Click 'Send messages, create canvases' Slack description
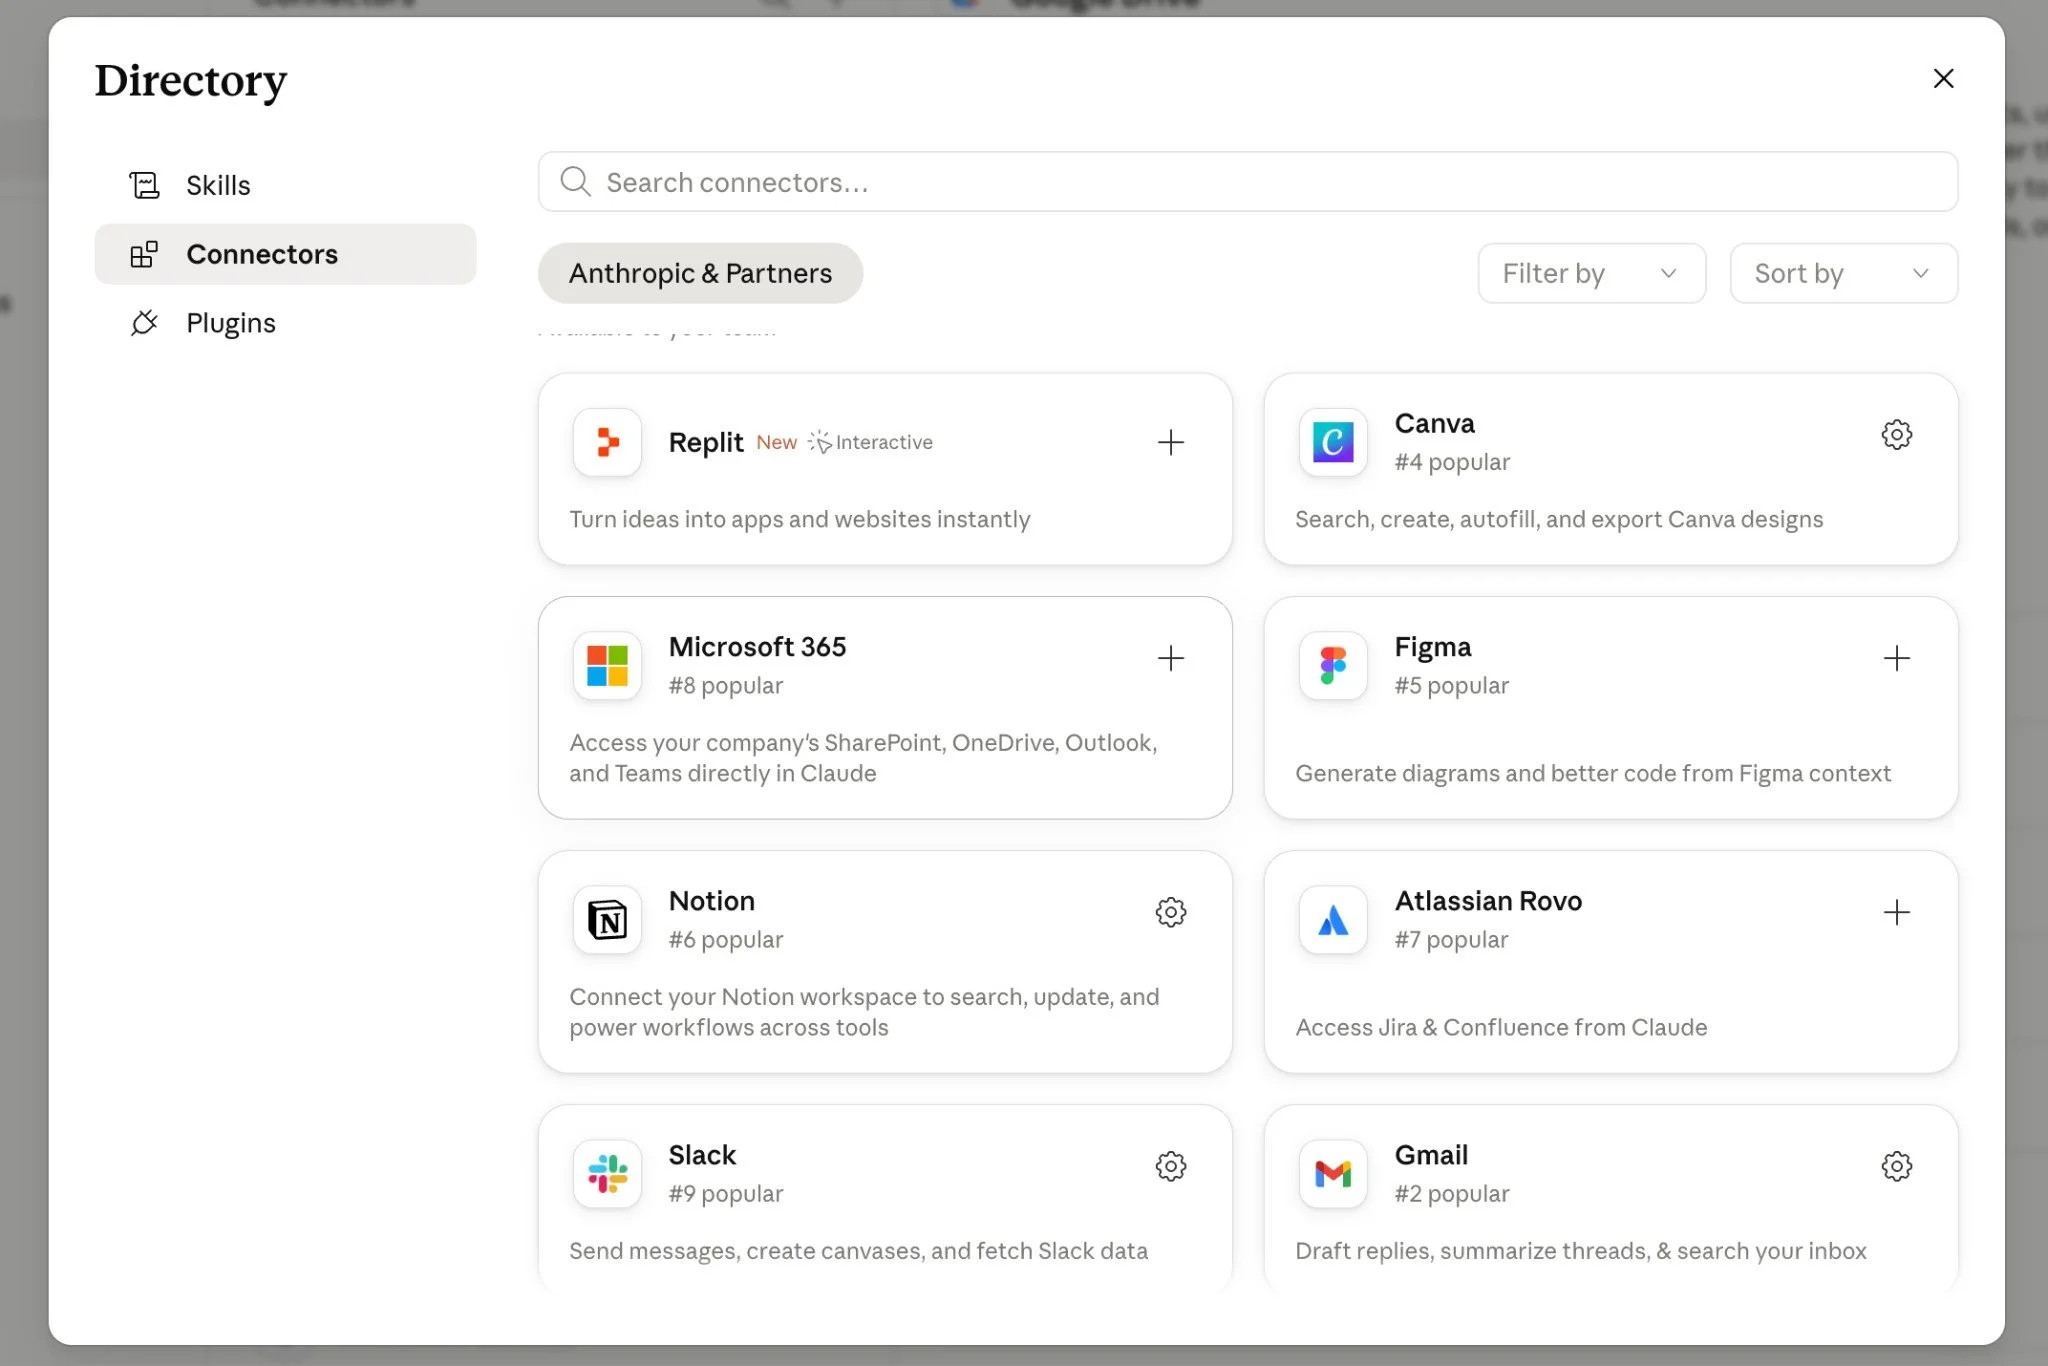This screenshot has height=1366, width=2048. click(858, 1251)
